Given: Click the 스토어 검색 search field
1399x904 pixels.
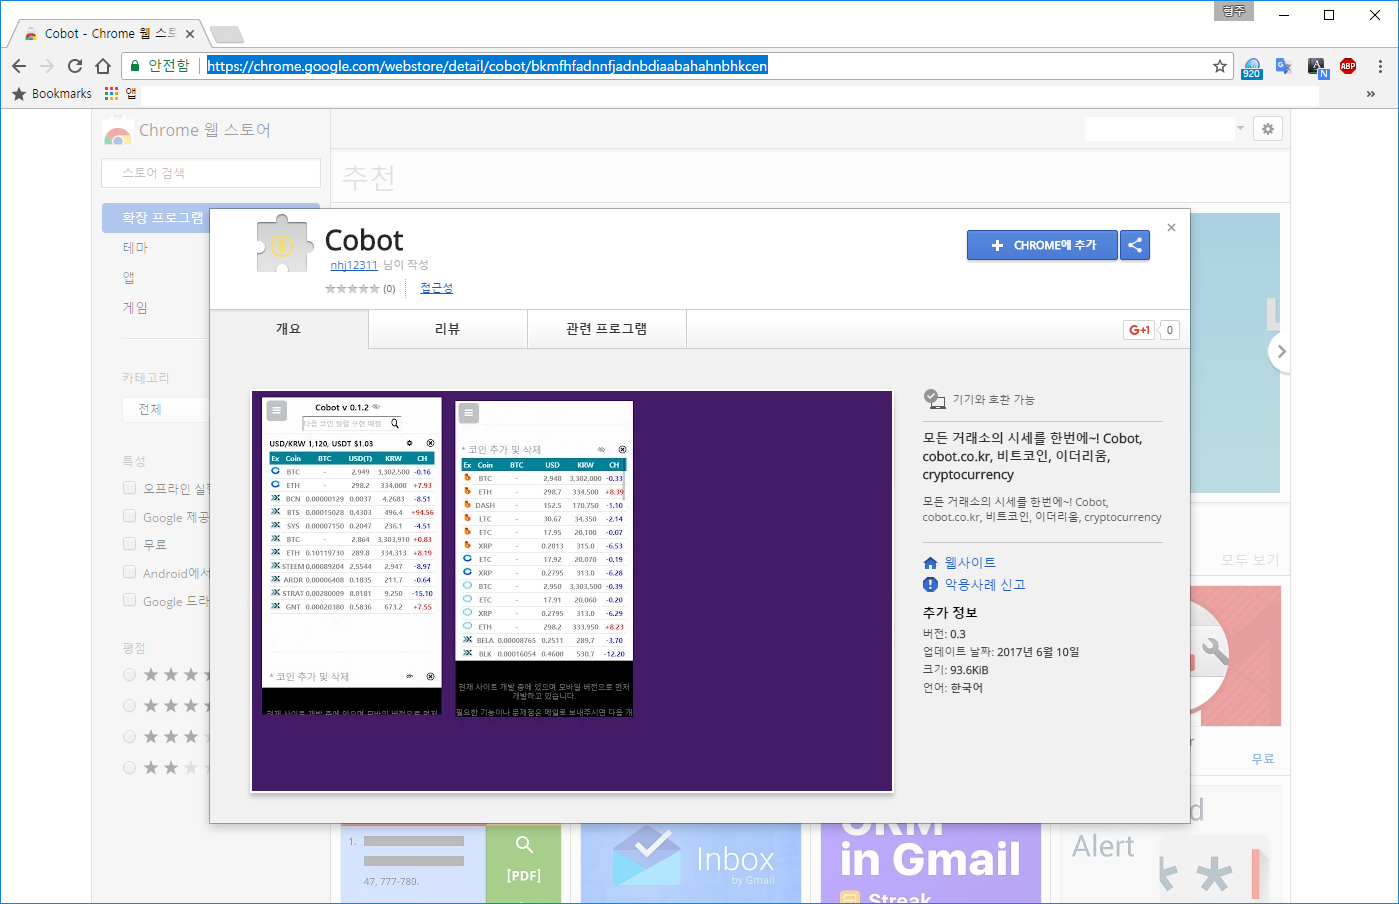Looking at the screenshot, I should [x=211, y=173].
